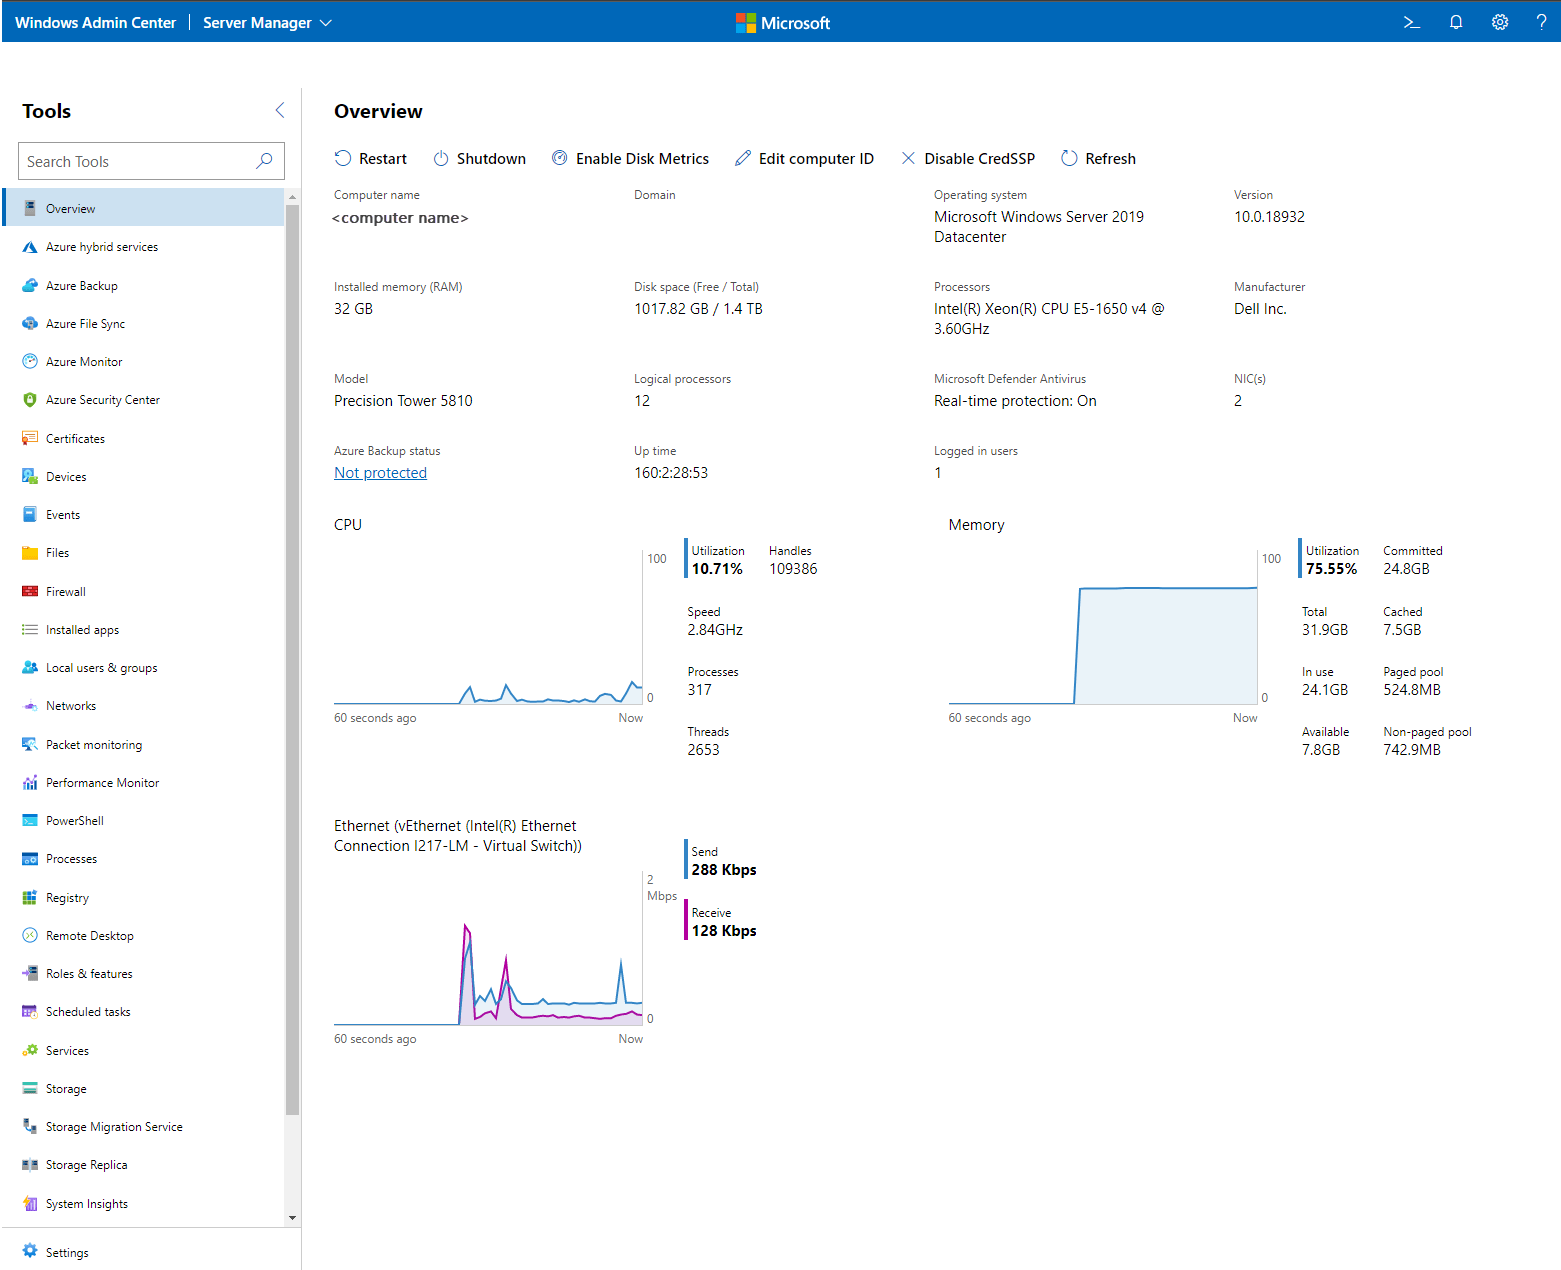This screenshot has width=1561, height=1270.
Task: Click the Not protected backup status link
Action: [x=380, y=472]
